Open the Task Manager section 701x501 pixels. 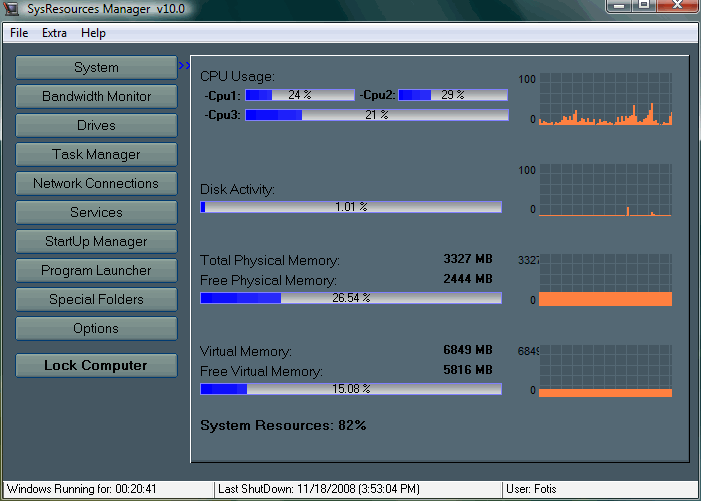pyautogui.click(x=97, y=155)
